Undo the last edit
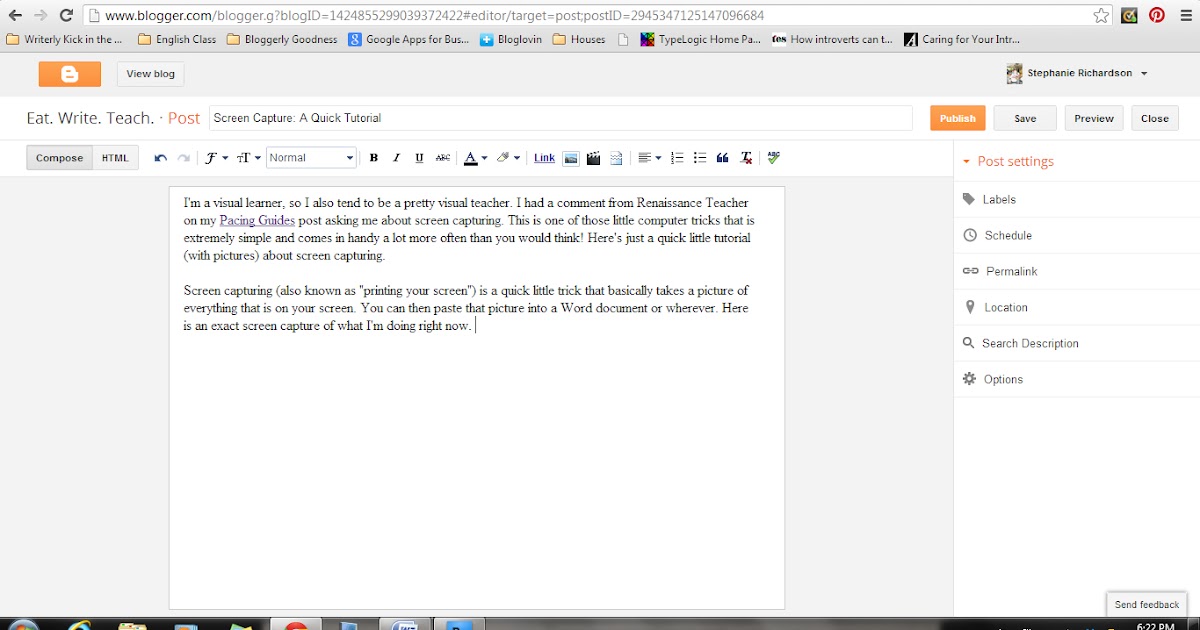1200x630 pixels. pos(160,157)
